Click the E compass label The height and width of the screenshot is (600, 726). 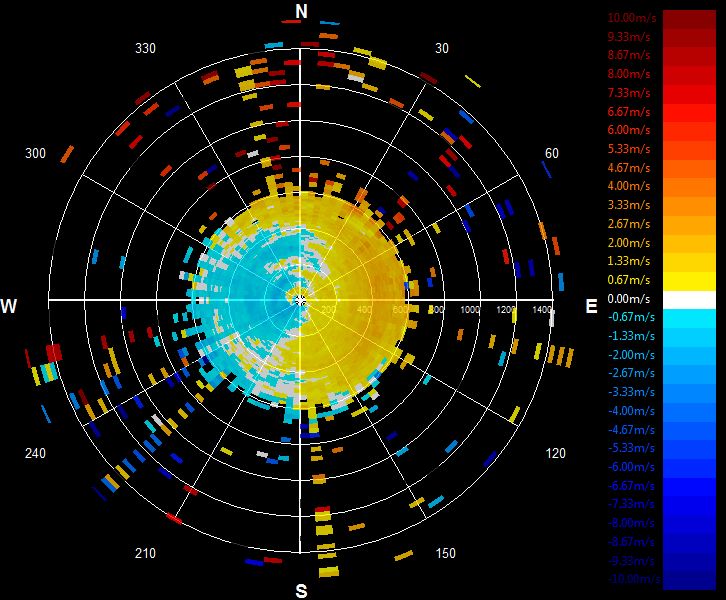coord(591,306)
